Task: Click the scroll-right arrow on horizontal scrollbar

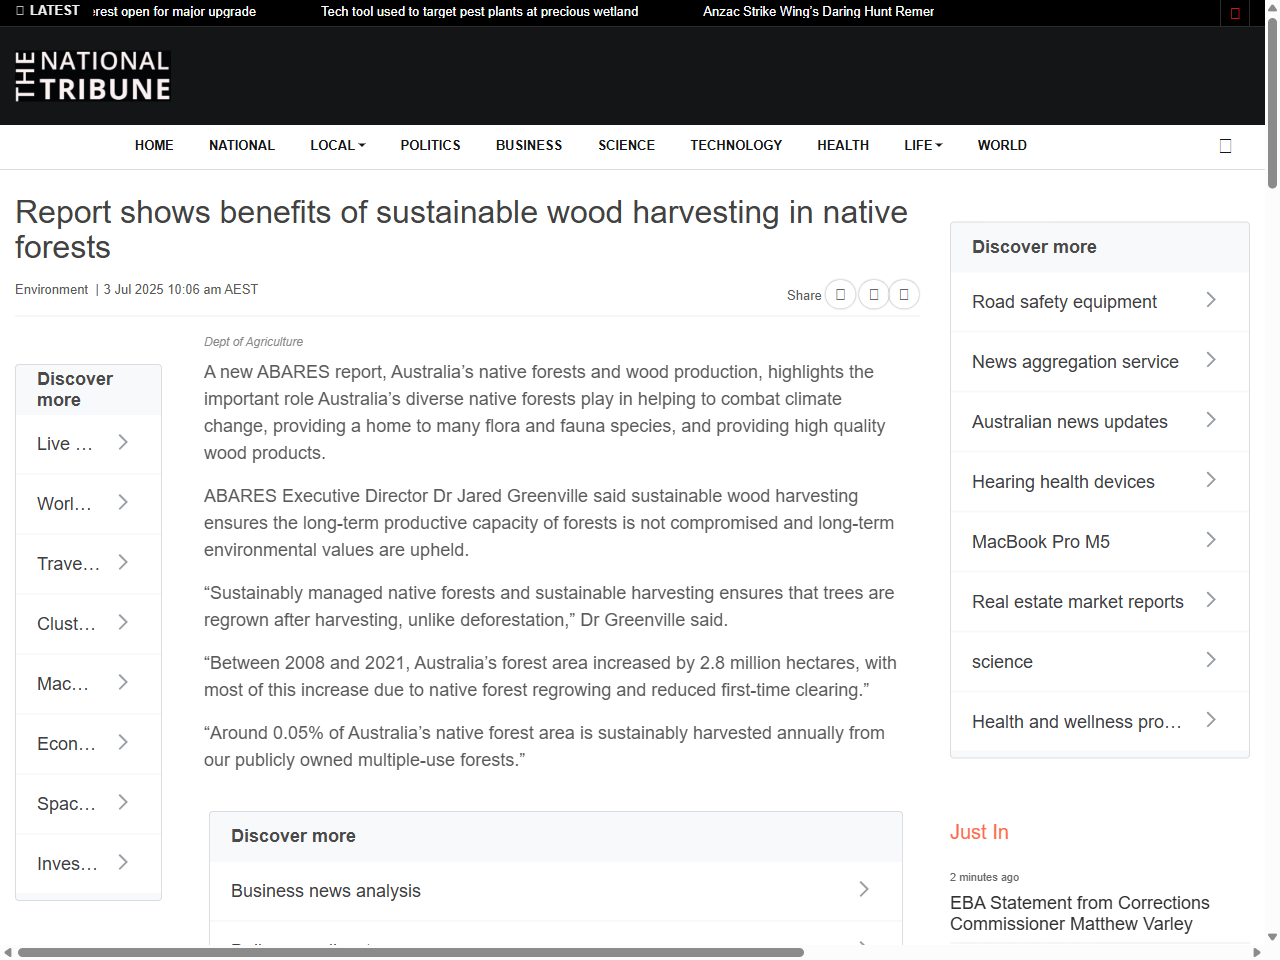Action: (1257, 952)
